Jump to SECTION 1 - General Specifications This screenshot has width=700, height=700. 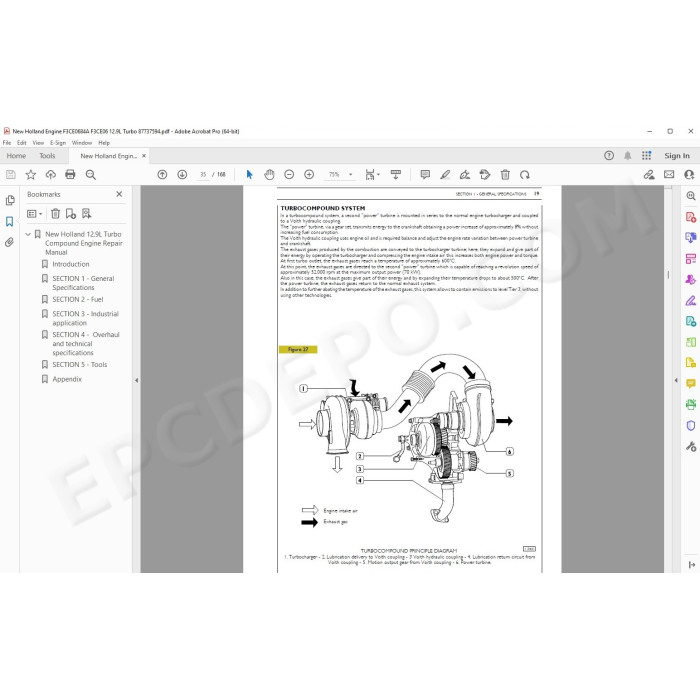[x=83, y=283]
